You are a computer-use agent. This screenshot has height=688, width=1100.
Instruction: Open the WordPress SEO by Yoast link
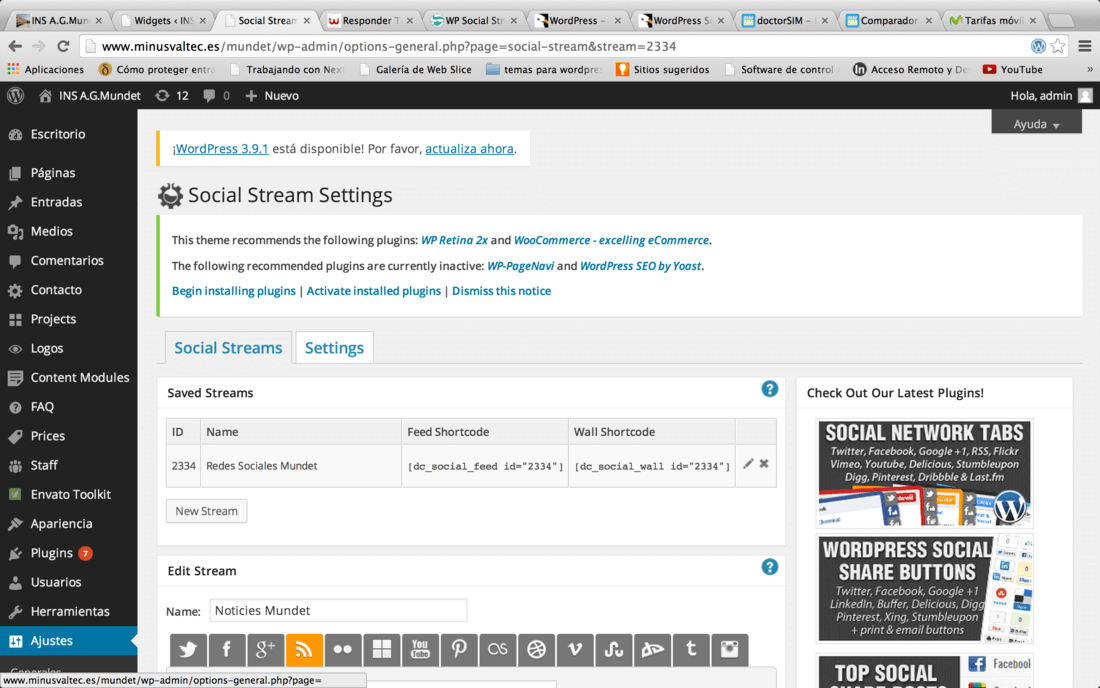click(640, 266)
